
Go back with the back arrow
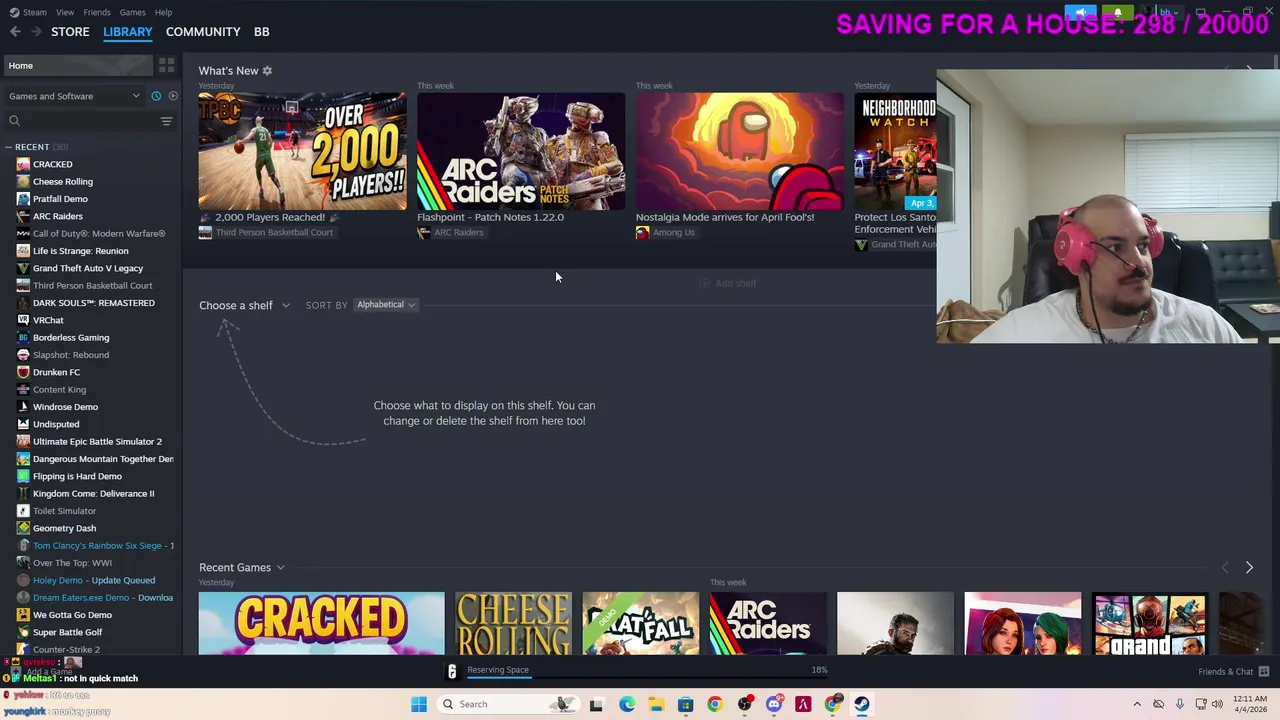(x=15, y=32)
